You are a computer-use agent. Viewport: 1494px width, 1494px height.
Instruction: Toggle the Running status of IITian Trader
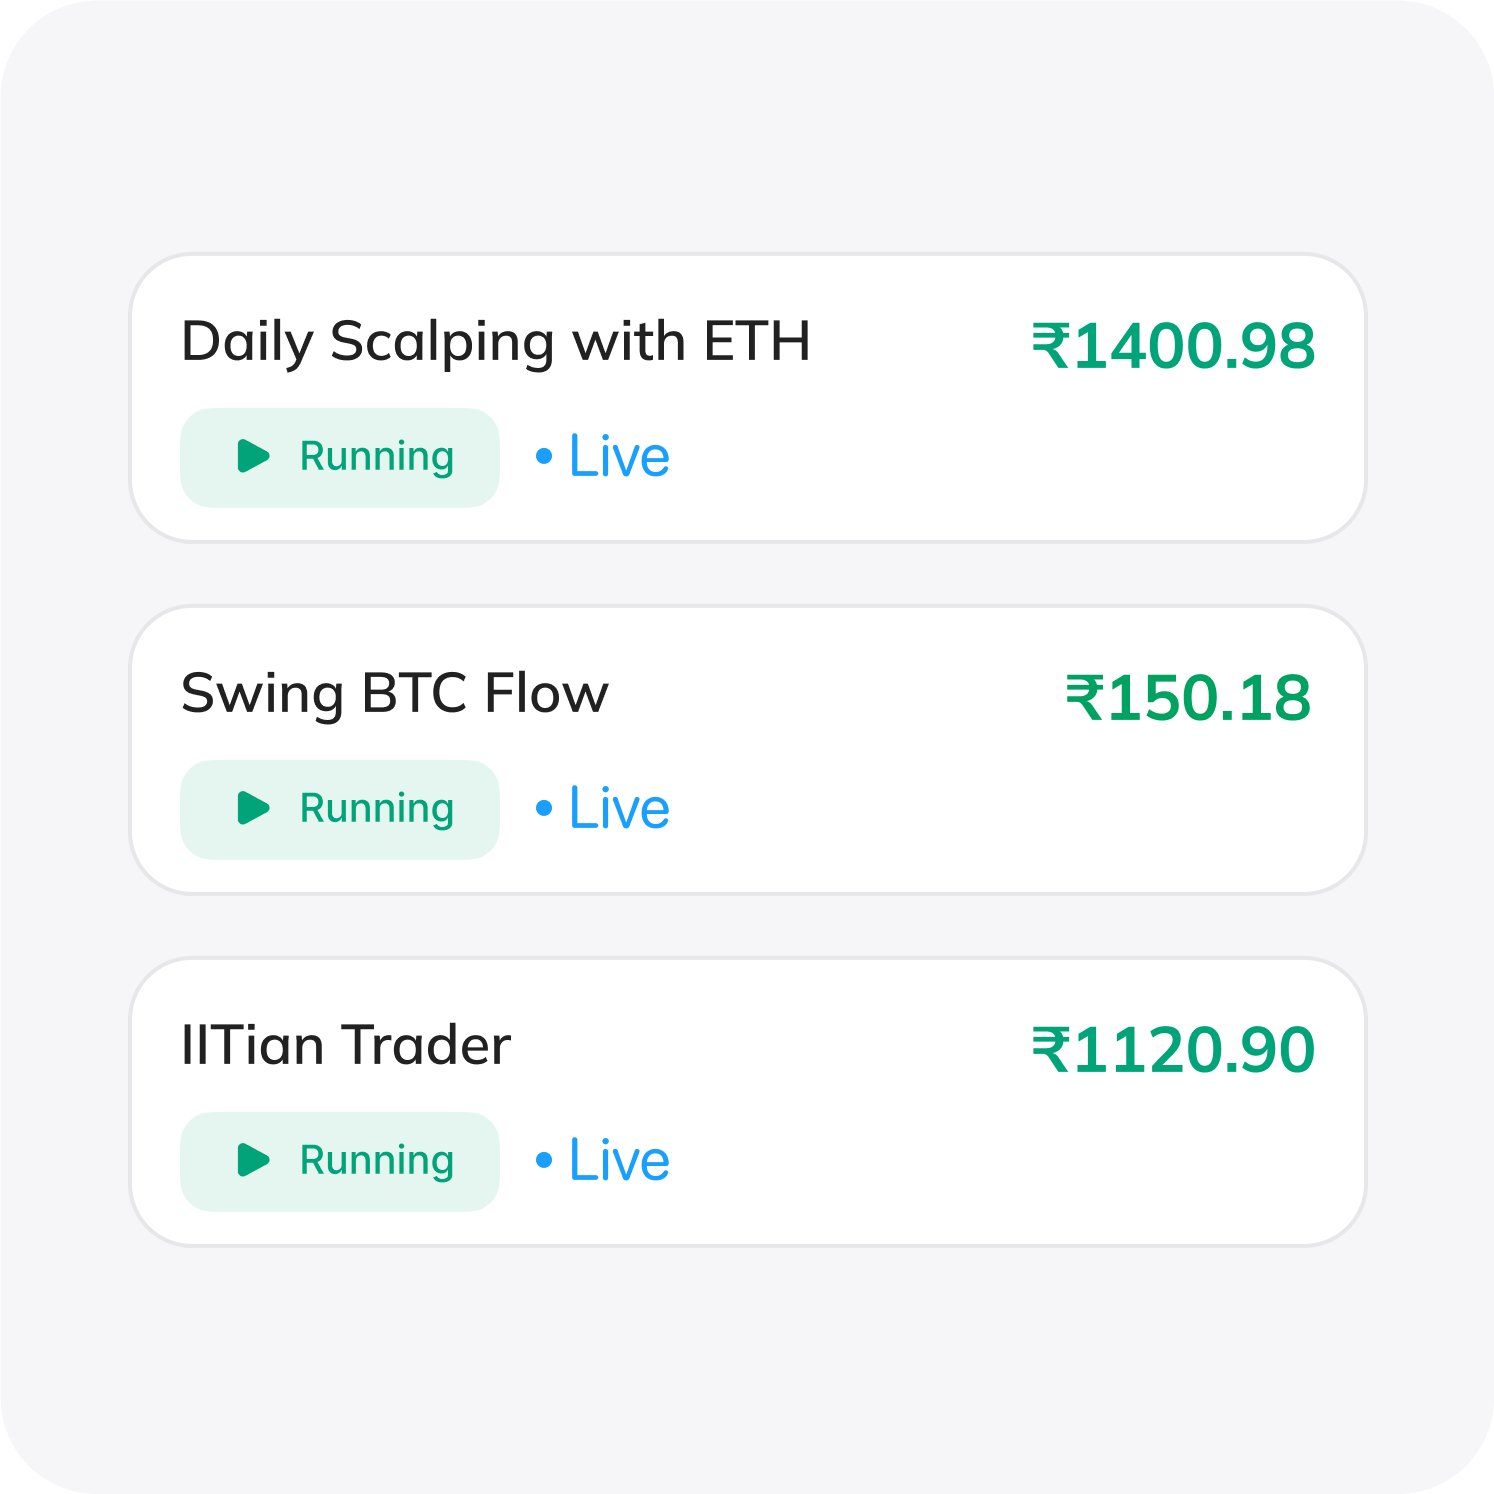point(339,1161)
